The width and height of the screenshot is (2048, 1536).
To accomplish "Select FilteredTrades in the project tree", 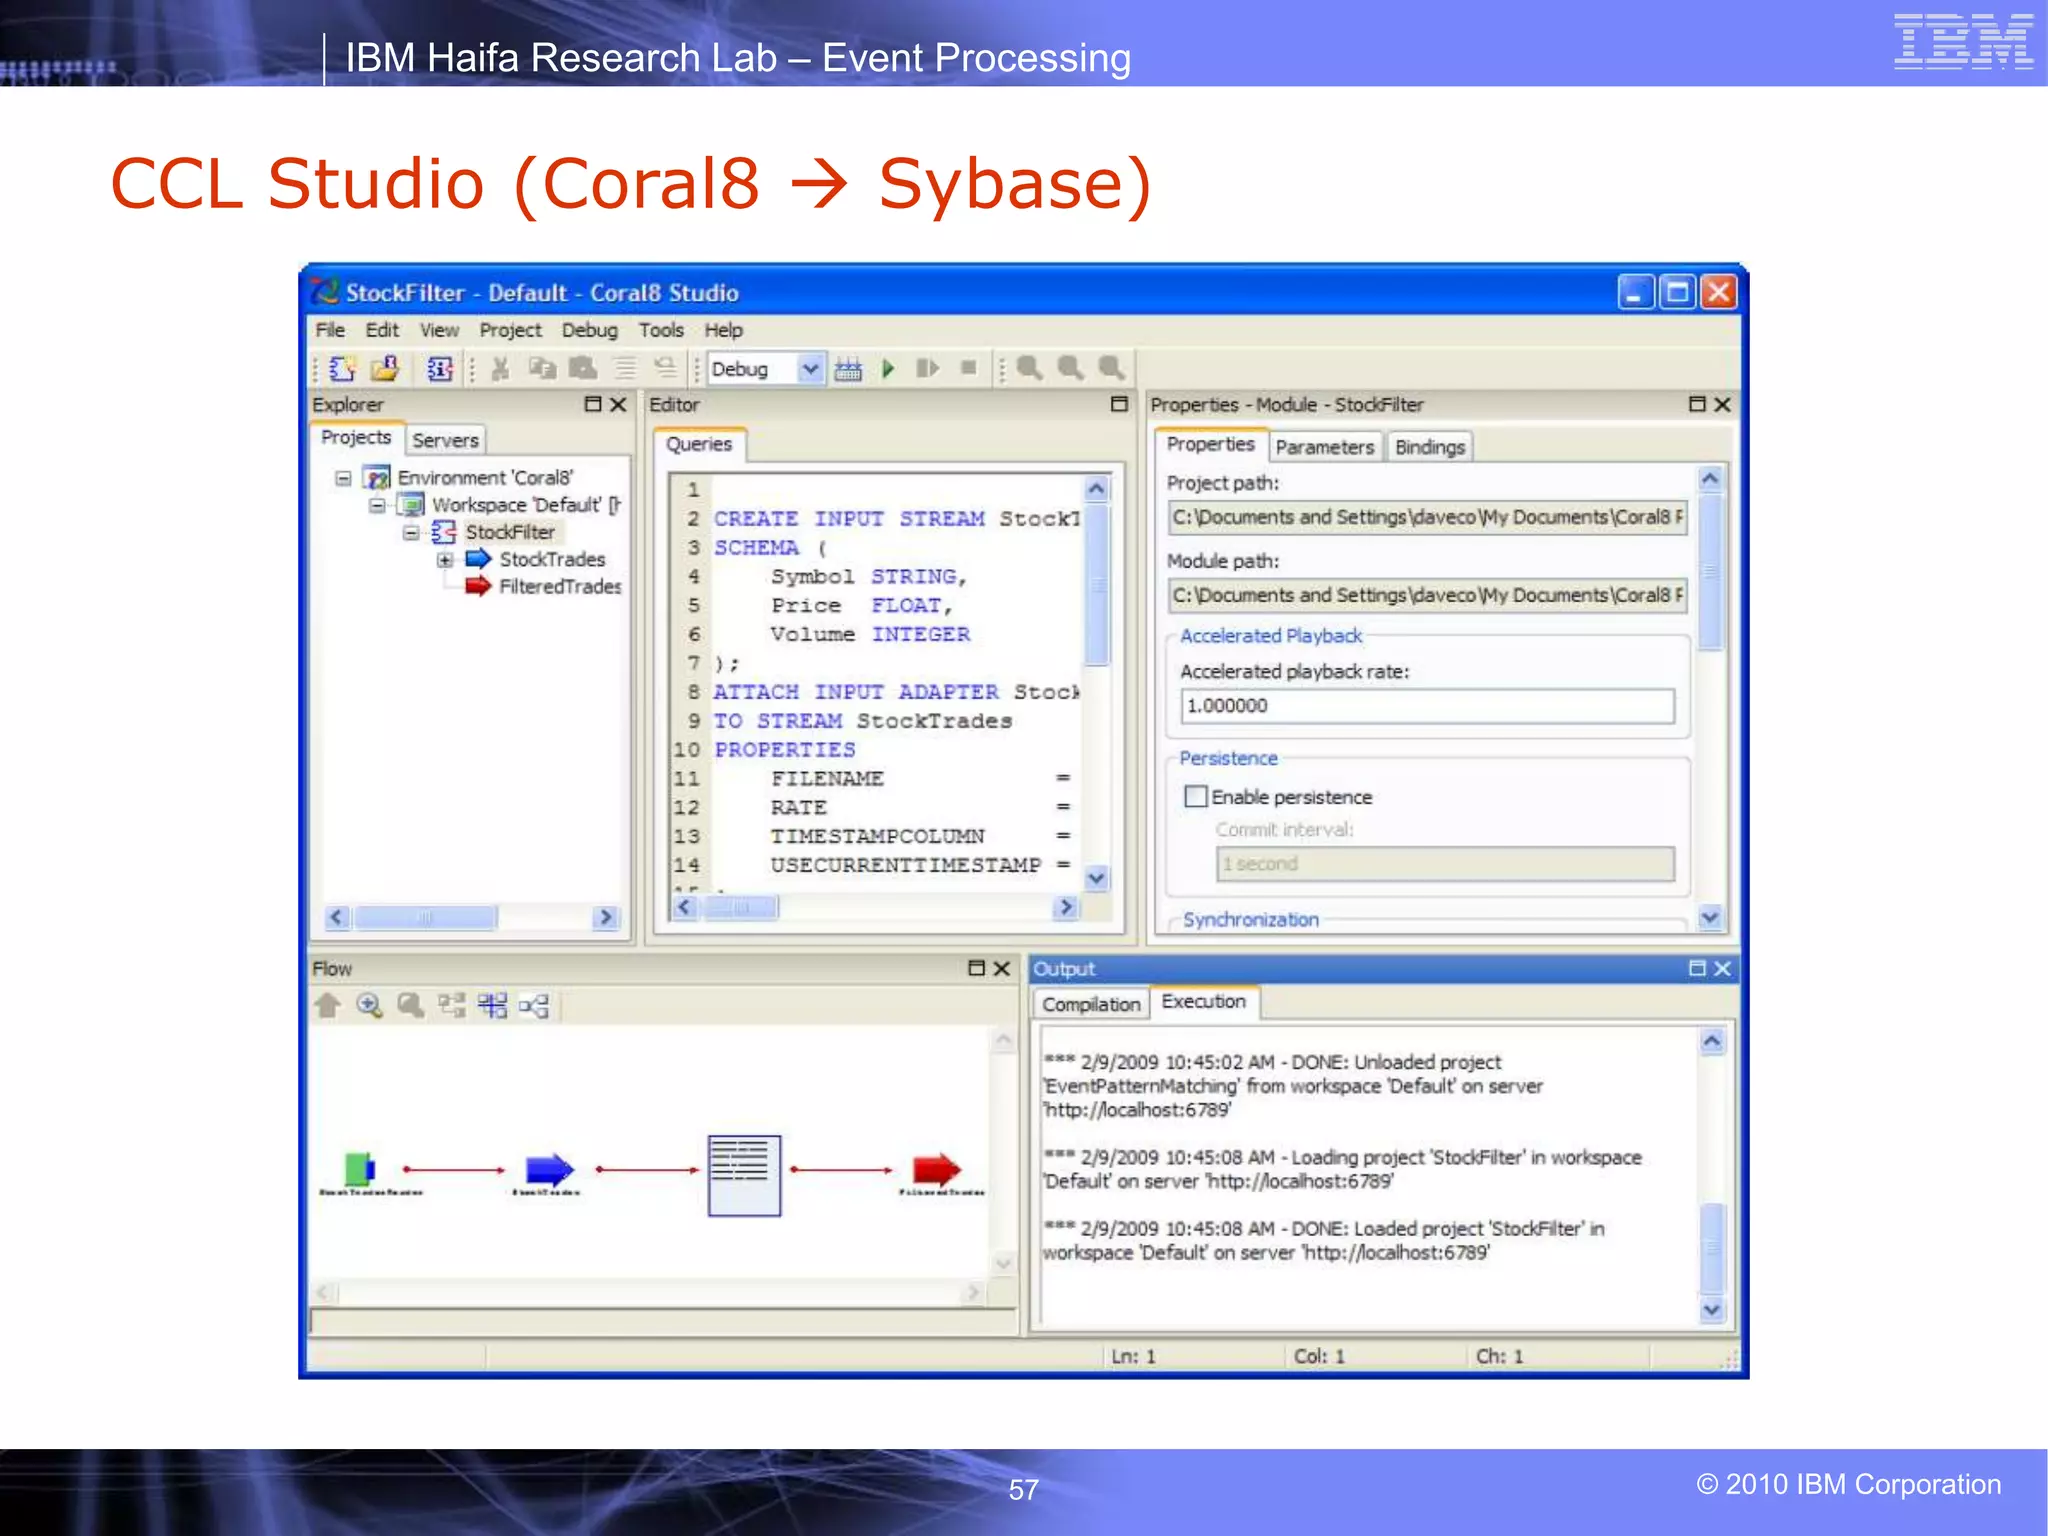I will click(560, 587).
